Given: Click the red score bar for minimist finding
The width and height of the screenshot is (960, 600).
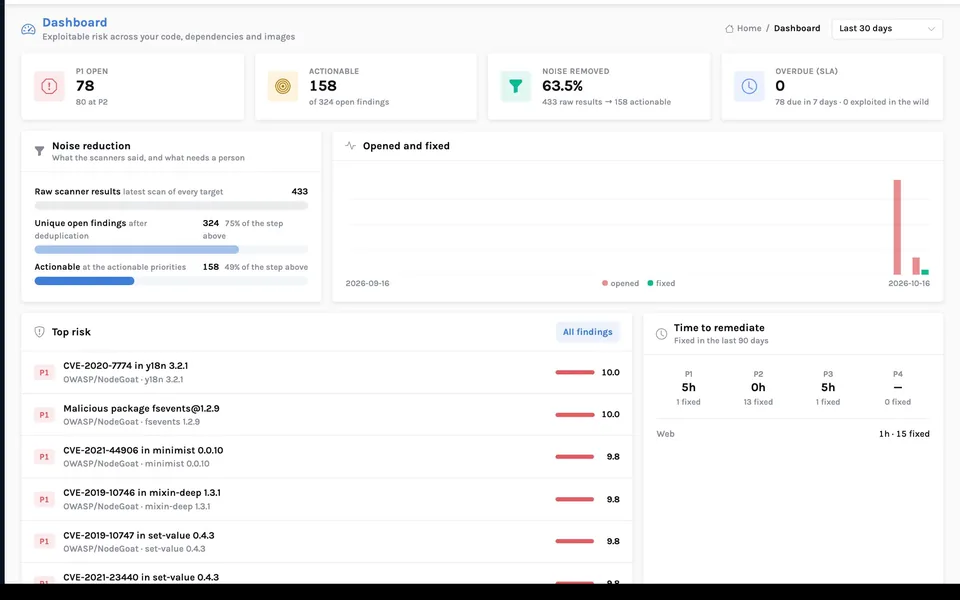Looking at the screenshot, I should (x=575, y=457).
